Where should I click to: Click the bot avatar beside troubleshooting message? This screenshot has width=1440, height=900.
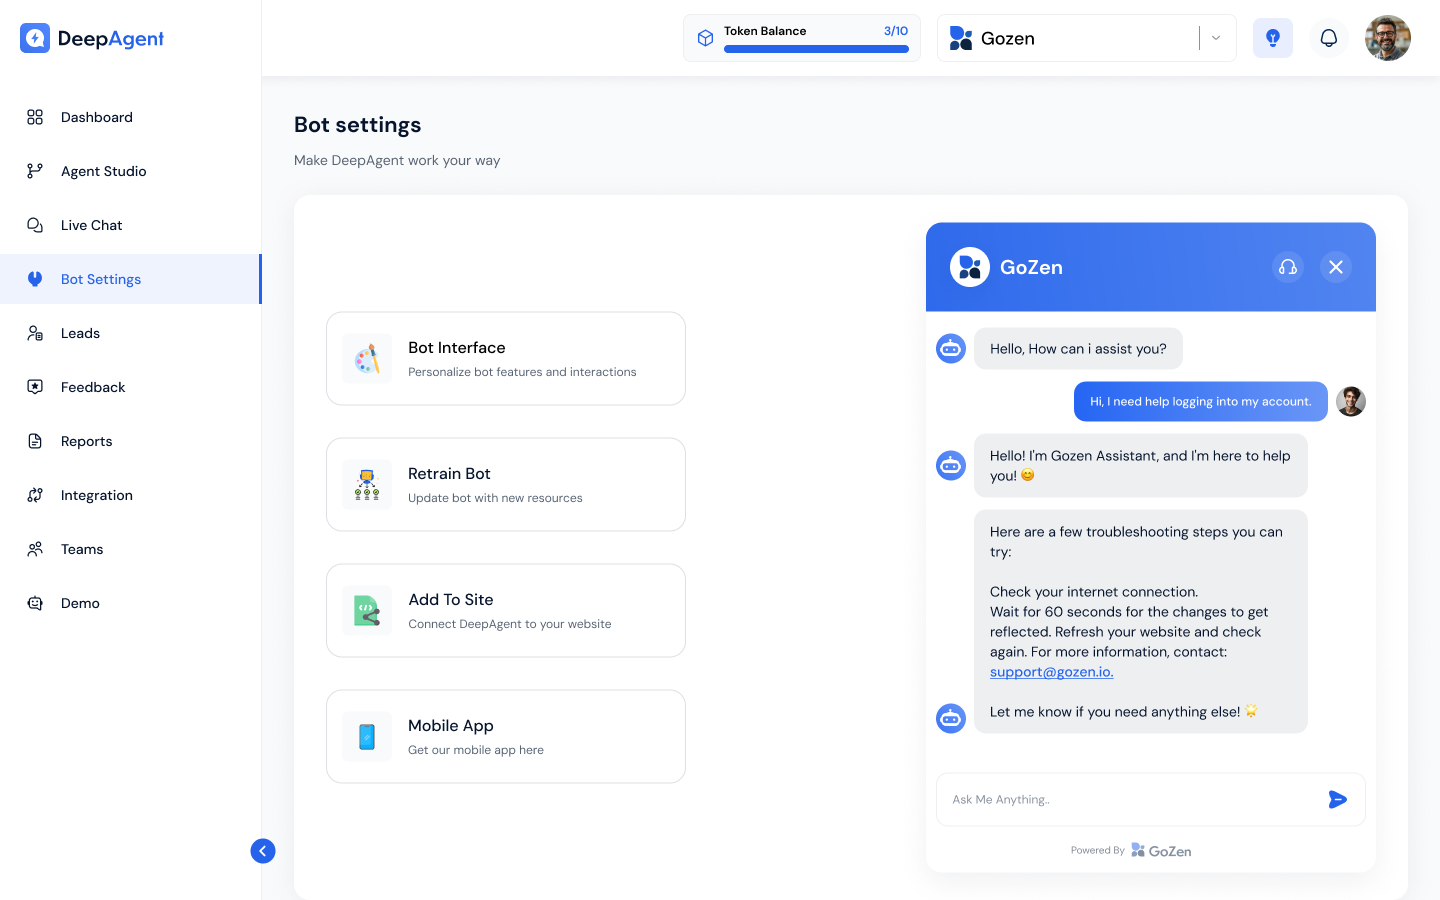point(951,718)
